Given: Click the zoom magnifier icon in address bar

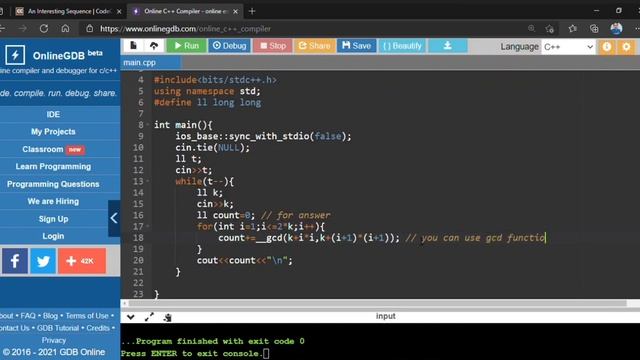Looking at the screenshot, I should pos(531,29).
